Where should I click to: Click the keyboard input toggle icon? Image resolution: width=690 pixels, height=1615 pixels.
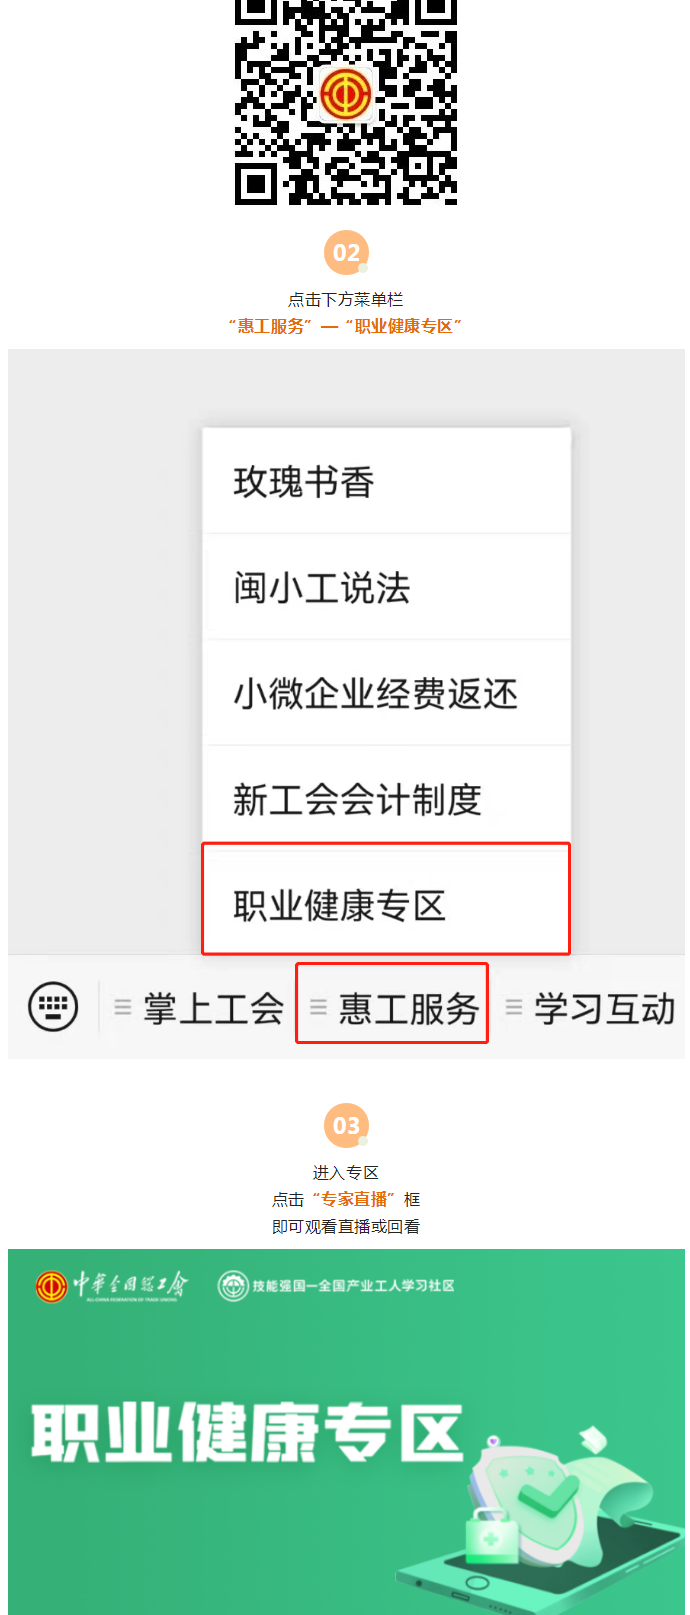point(53,1006)
